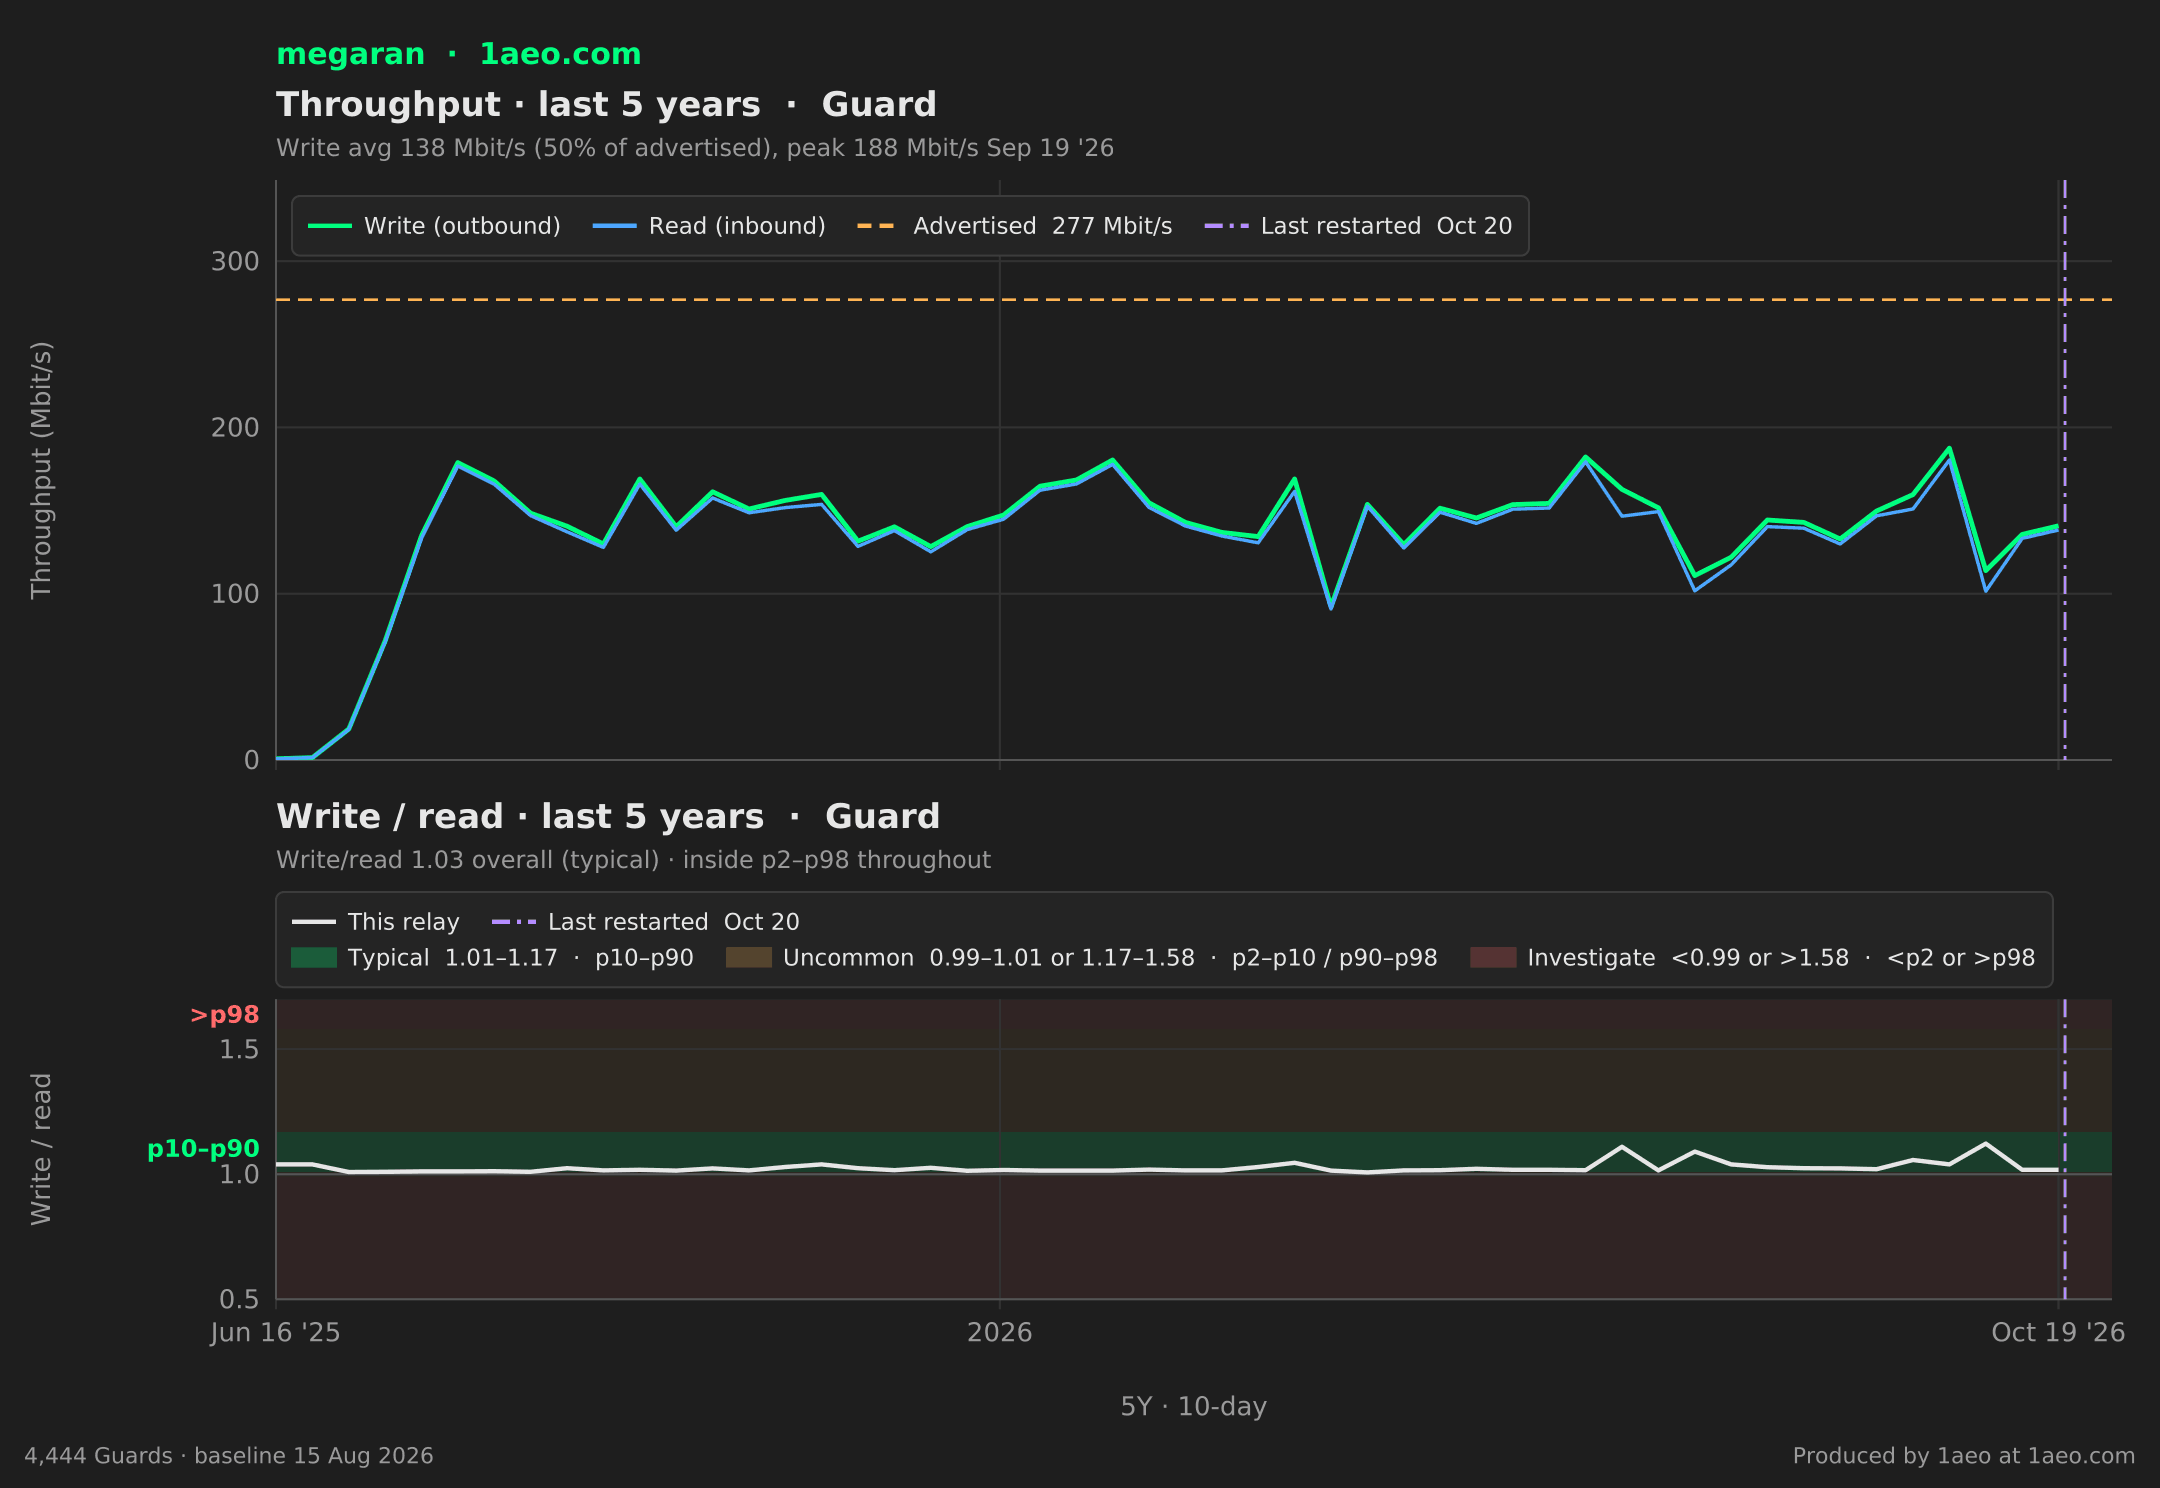
Task: Click the "Oct 19 '26" date label
Action: 2058,1333
